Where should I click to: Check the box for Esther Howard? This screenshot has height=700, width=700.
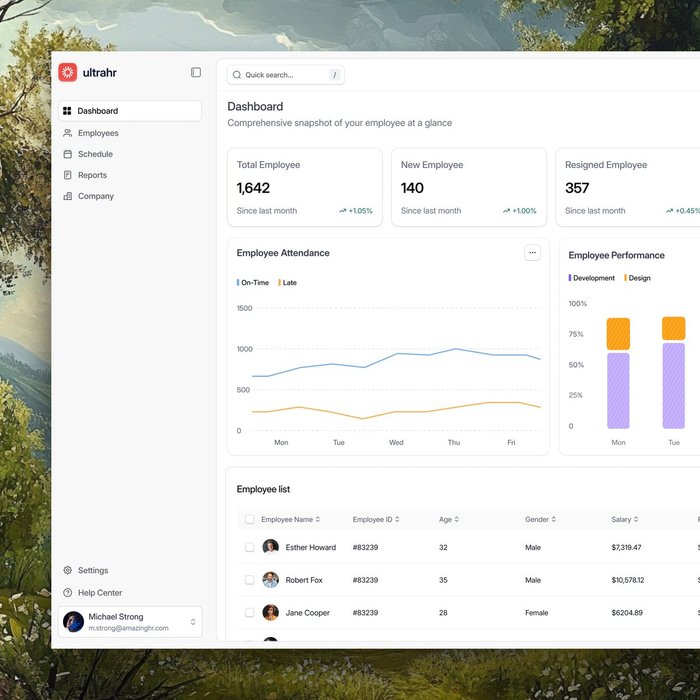point(249,547)
